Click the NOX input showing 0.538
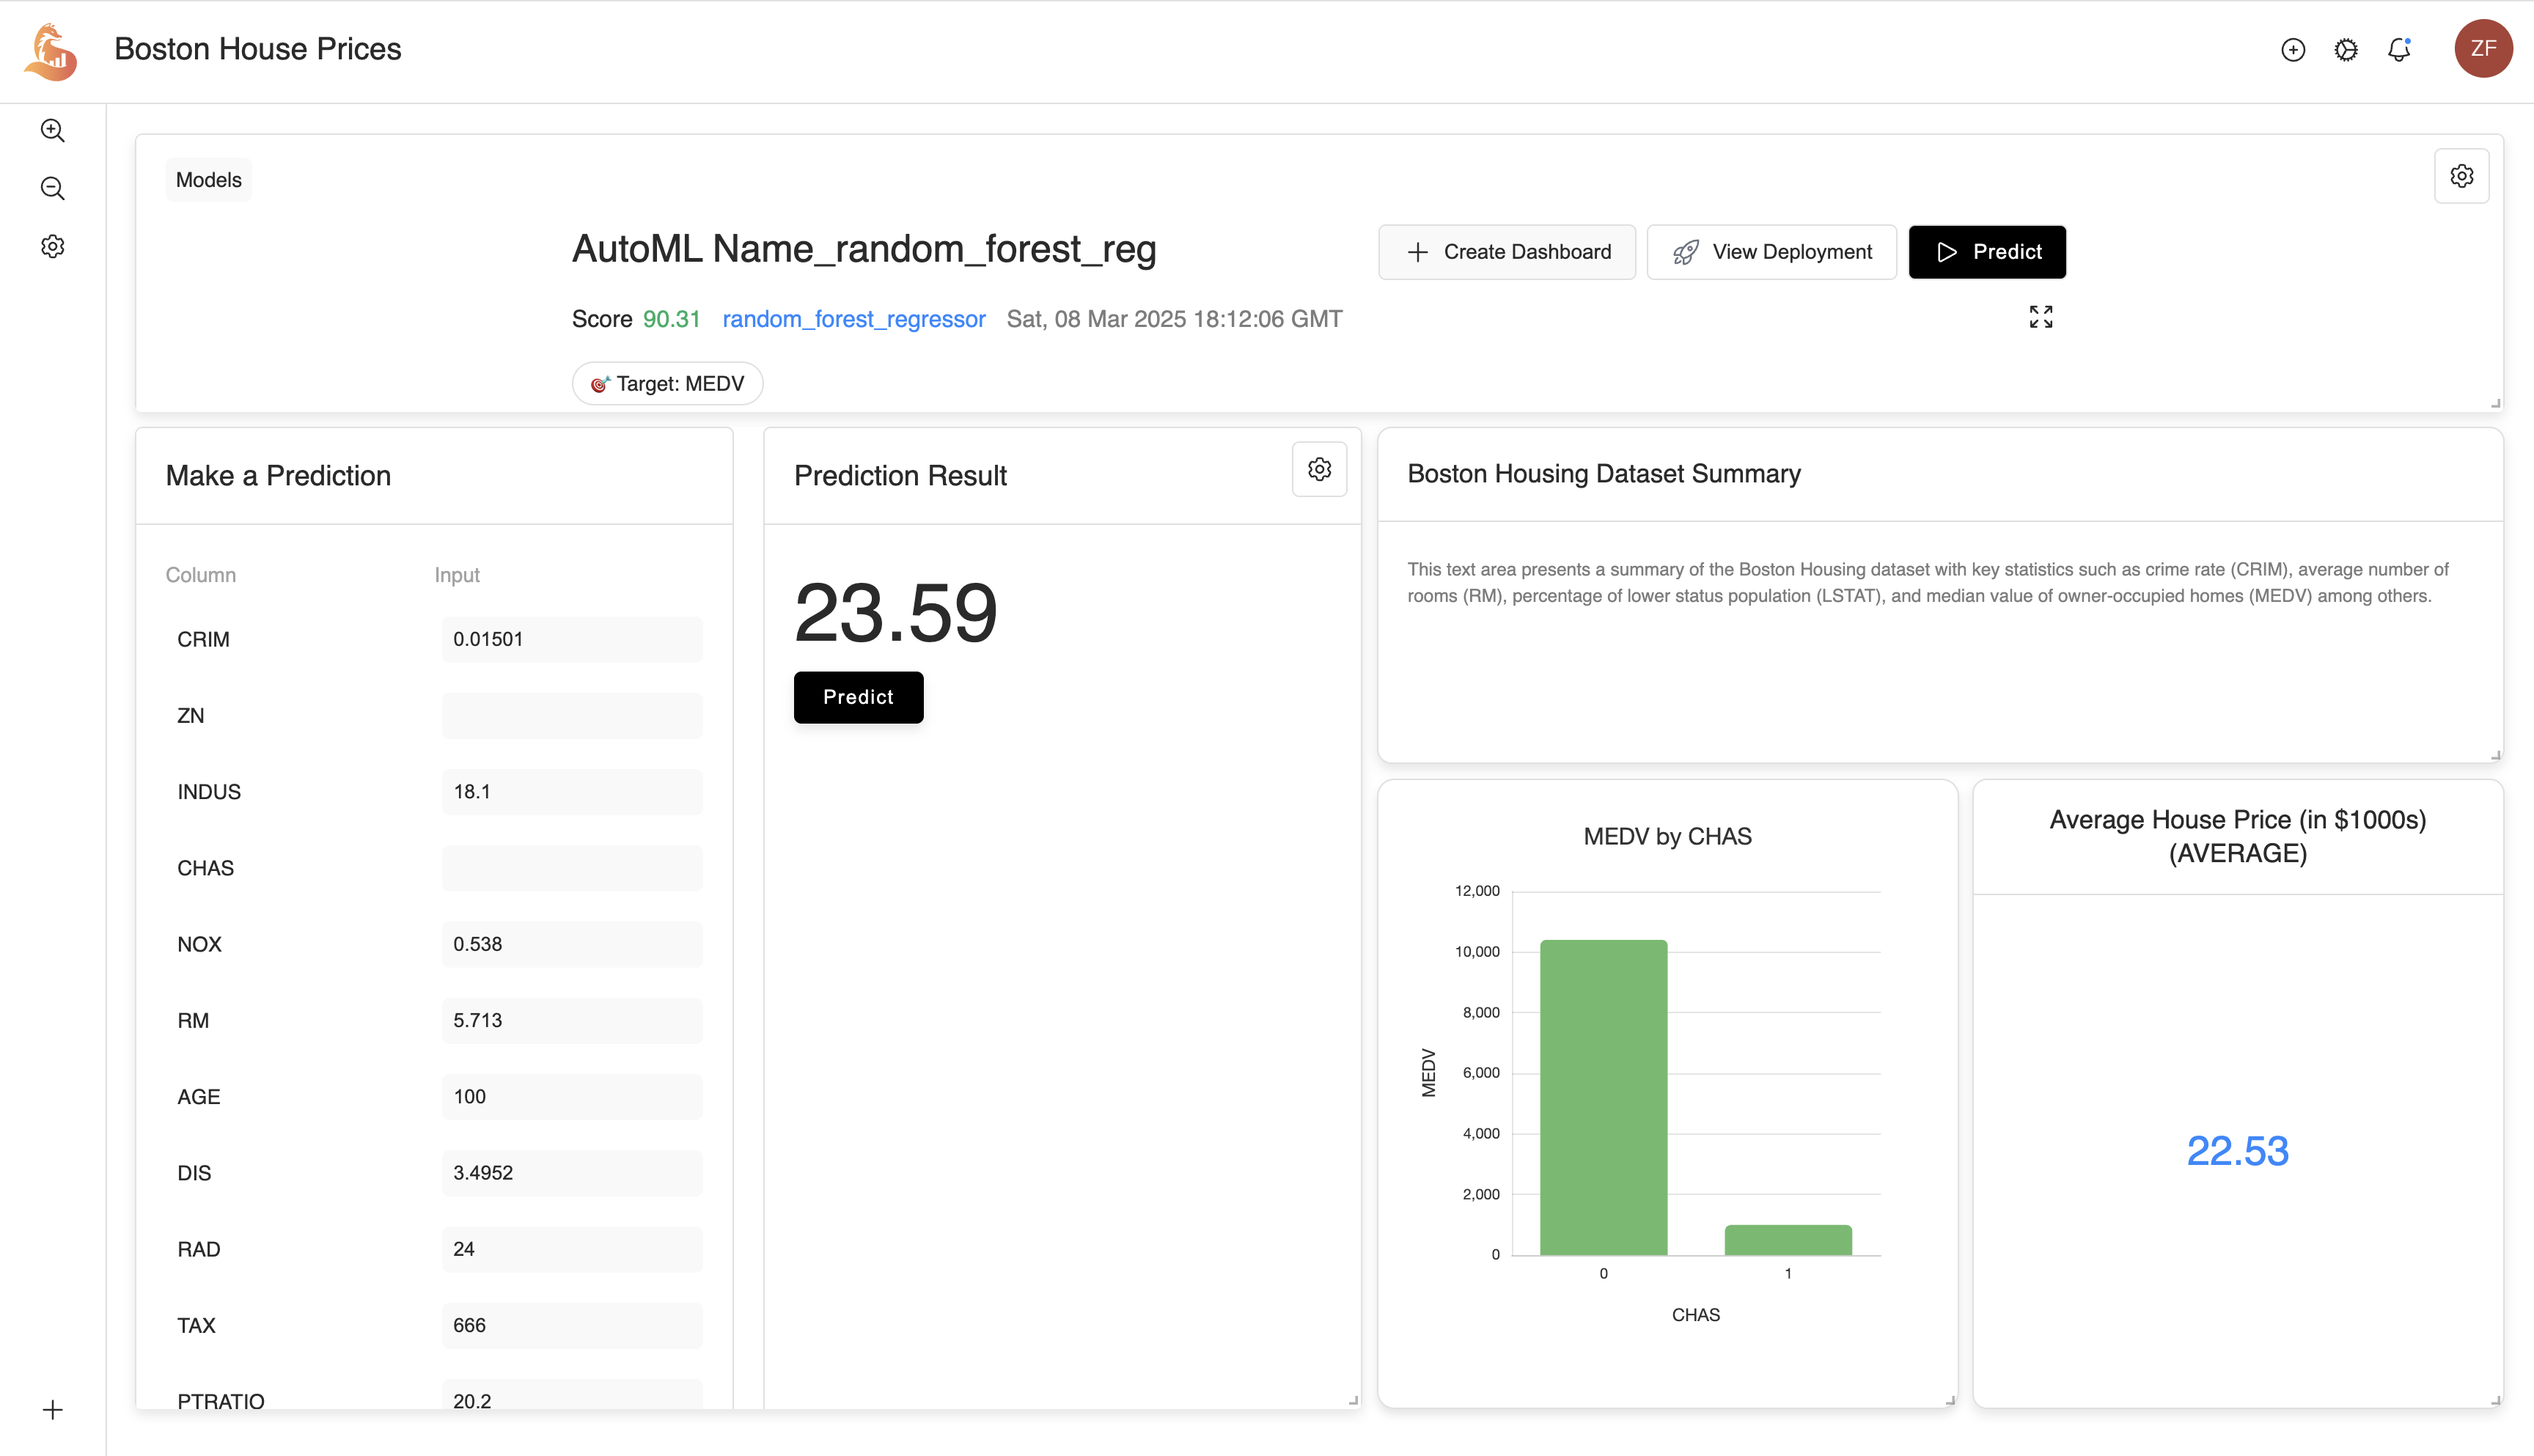Screen dimensions: 2534x1456 [572, 944]
